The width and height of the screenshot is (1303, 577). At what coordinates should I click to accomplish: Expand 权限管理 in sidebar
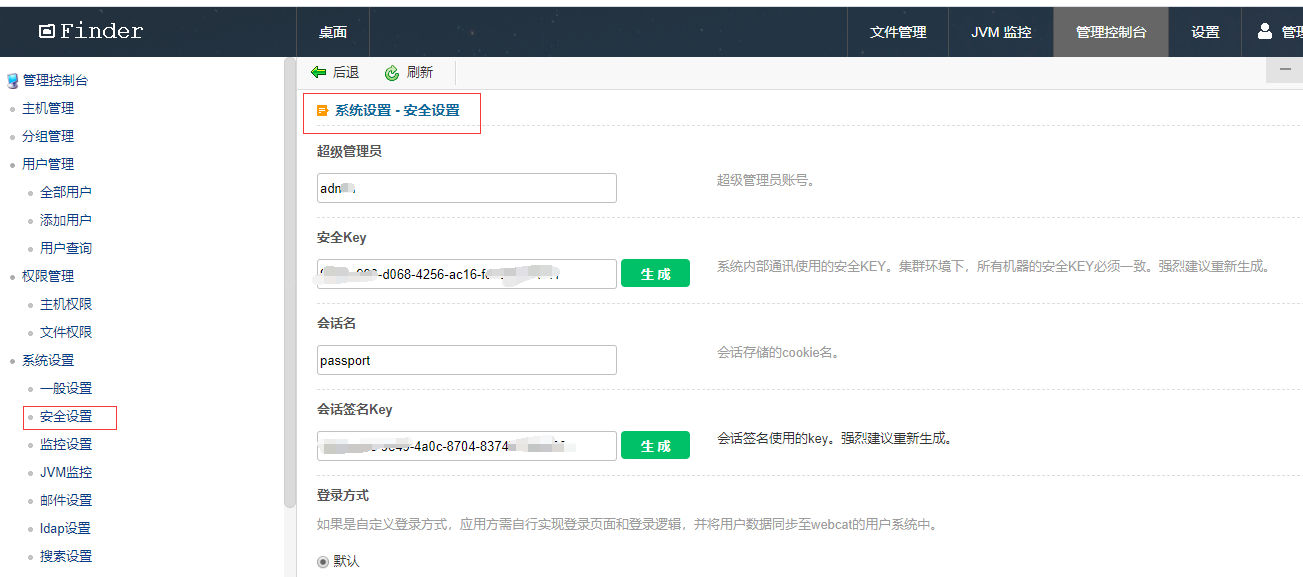click(x=48, y=276)
